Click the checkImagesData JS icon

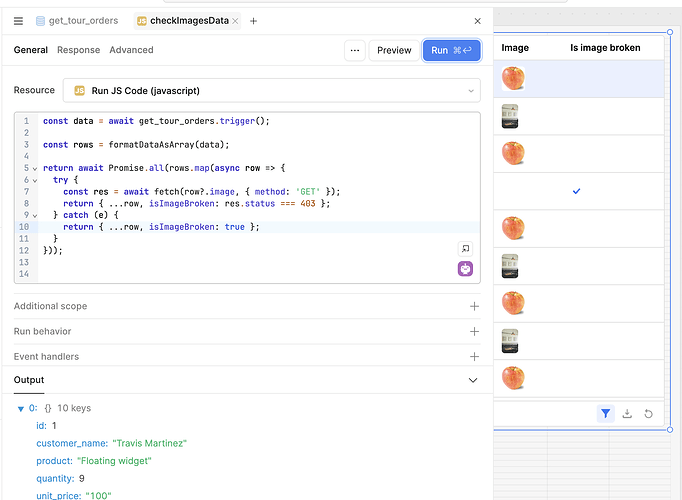tap(141, 21)
